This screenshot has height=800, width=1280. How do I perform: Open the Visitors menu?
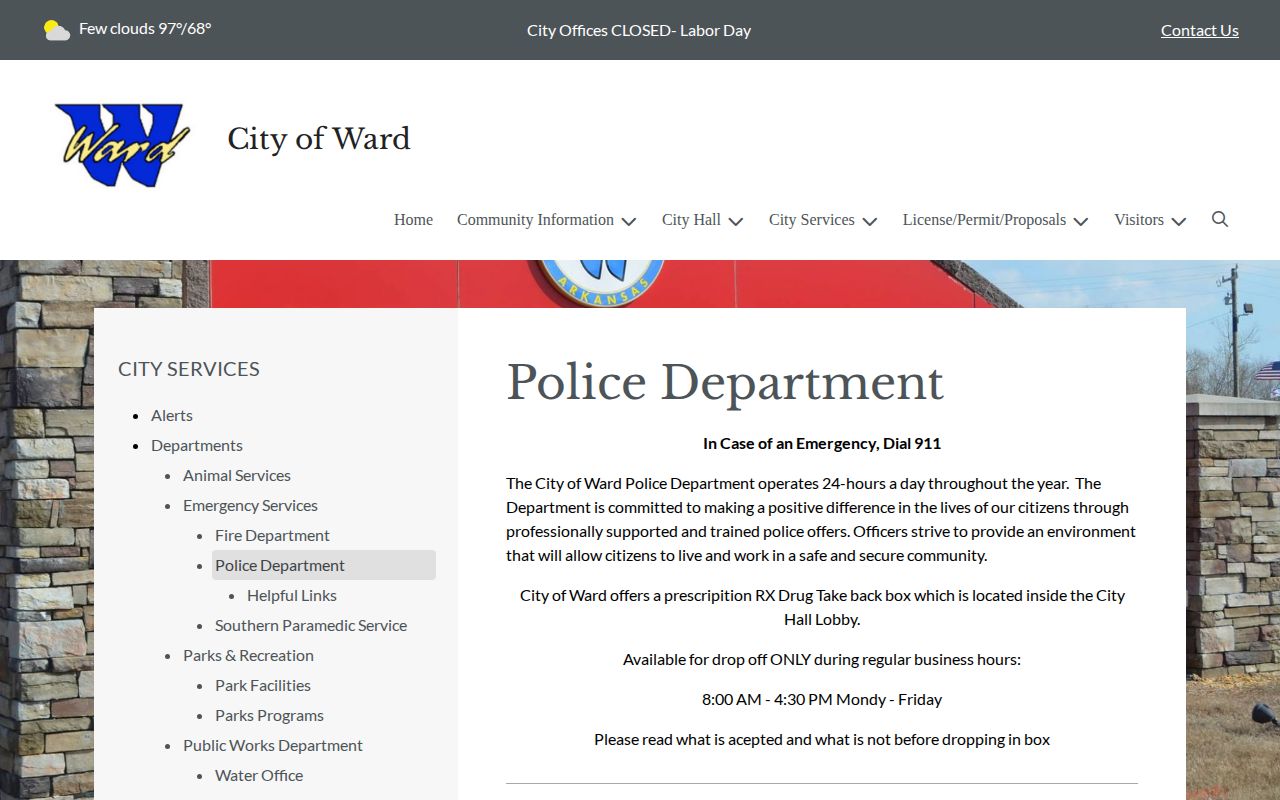click(1139, 220)
